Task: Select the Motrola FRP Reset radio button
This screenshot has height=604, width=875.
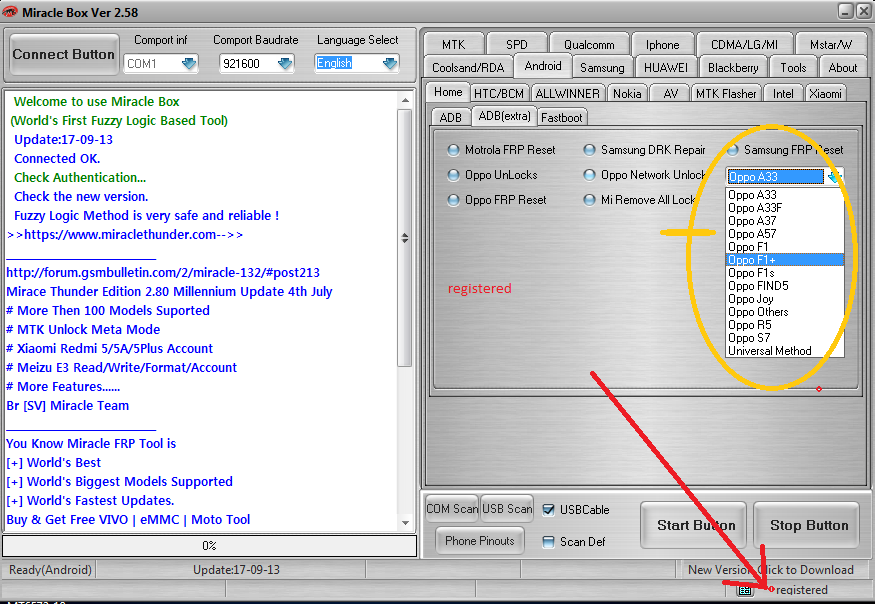Action: point(454,150)
